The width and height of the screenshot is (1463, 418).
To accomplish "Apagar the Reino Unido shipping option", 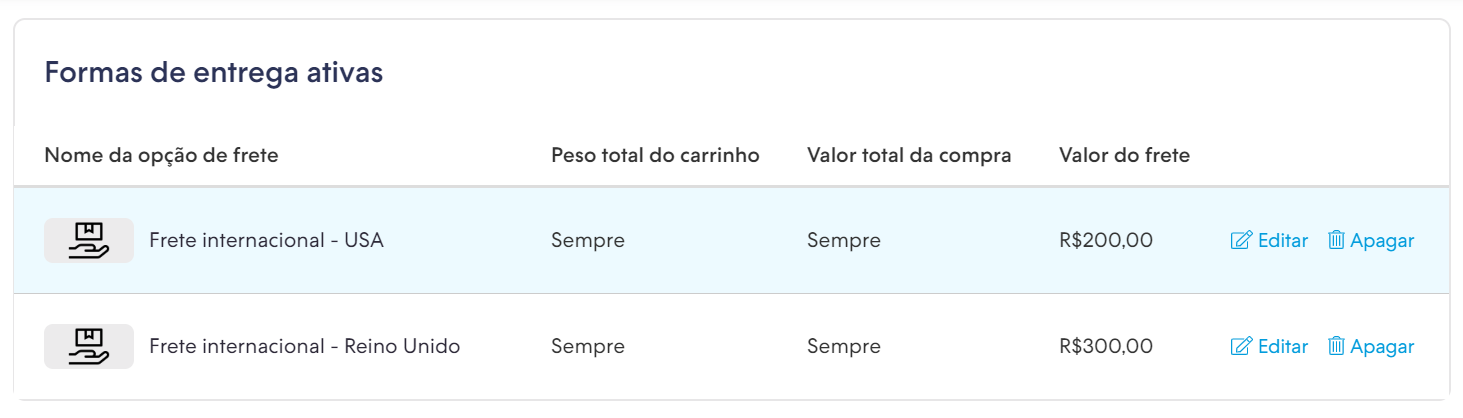I will 1371,346.
